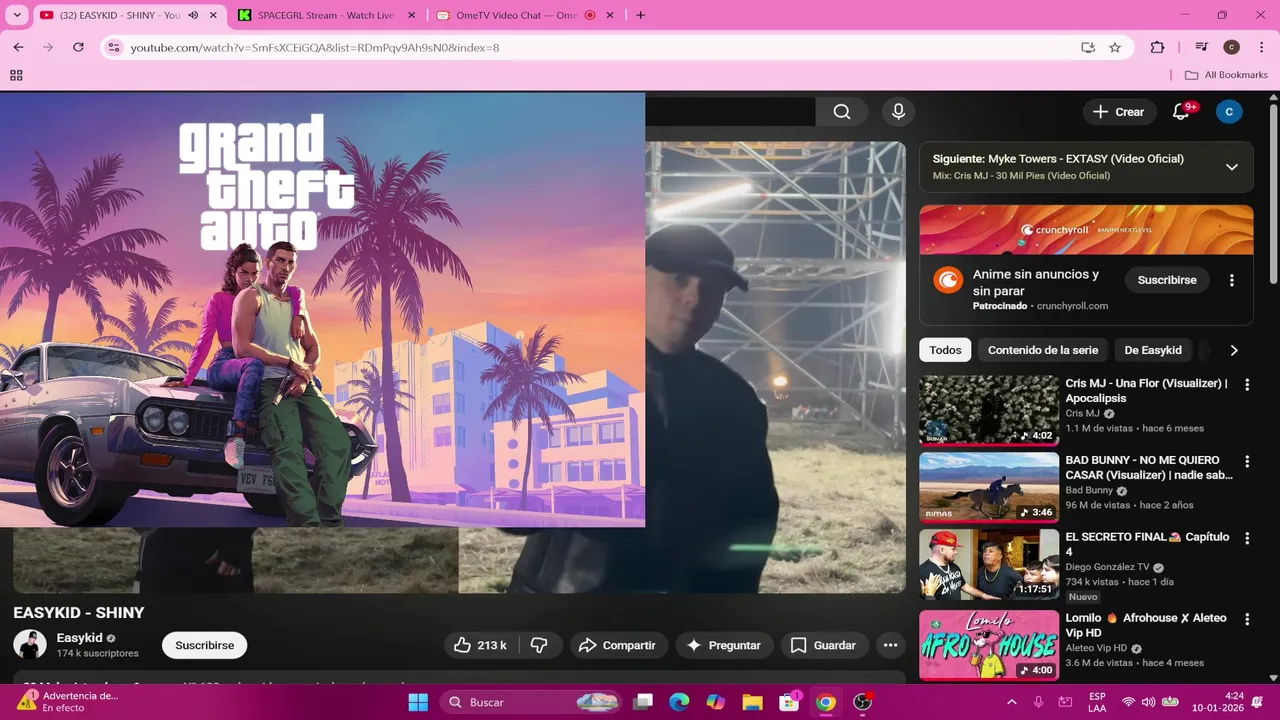Mute the YouTube tab audio
The width and height of the screenshot is (1280, 720).
coord(193,15)
